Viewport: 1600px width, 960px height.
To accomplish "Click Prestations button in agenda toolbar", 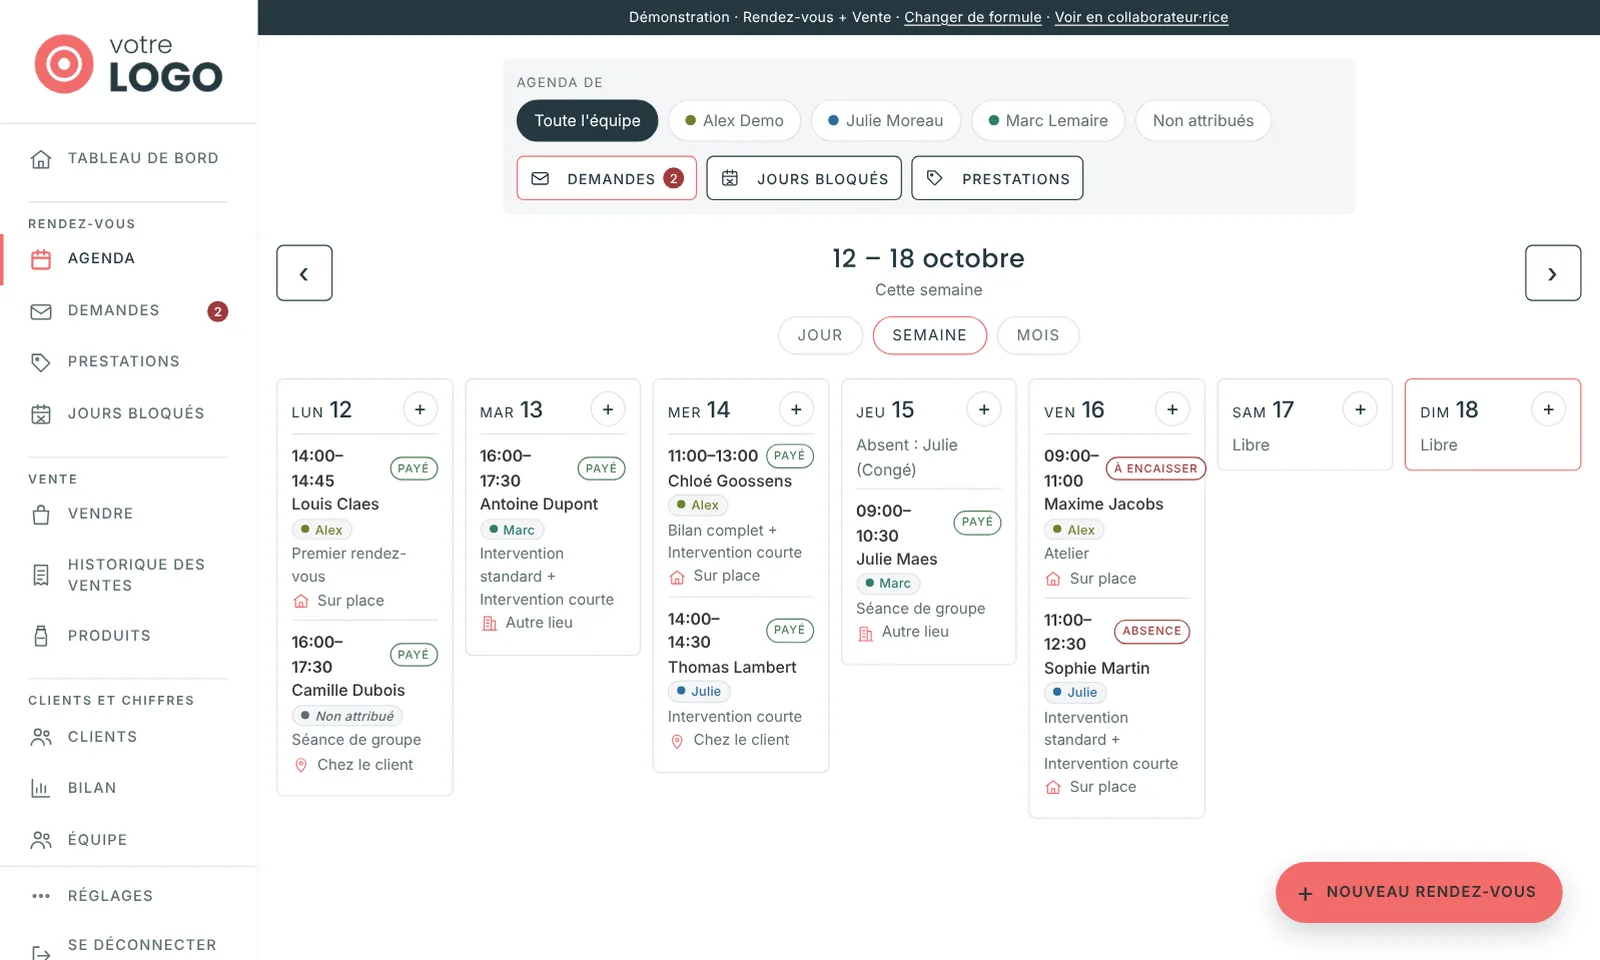I will pyautogui.click(x=997, y=178).
